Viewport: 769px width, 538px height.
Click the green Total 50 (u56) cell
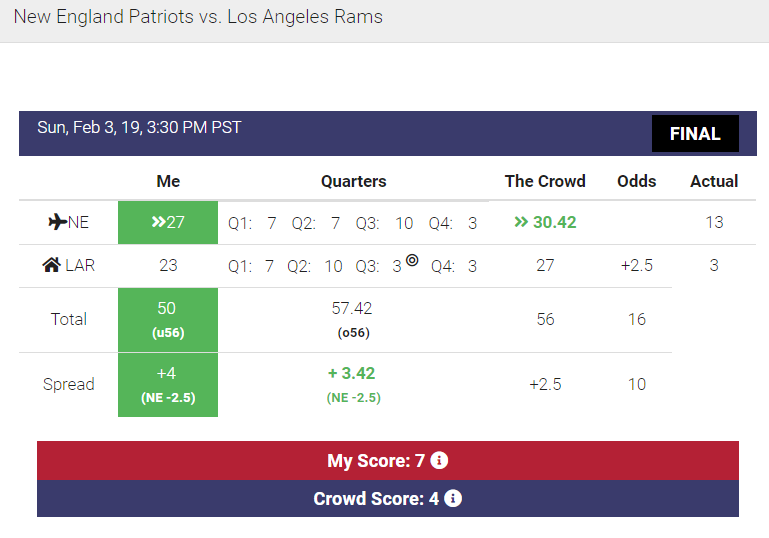[x=168, y=320]
